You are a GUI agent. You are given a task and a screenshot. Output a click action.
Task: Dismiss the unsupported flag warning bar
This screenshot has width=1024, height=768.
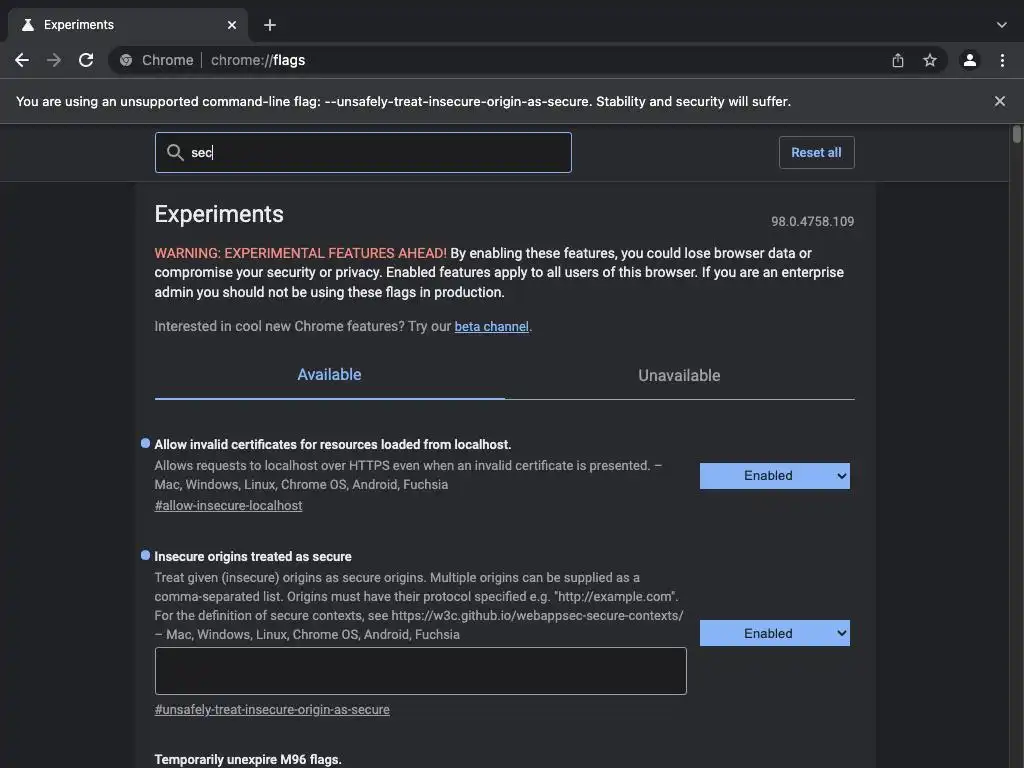(x=999, y=101)
